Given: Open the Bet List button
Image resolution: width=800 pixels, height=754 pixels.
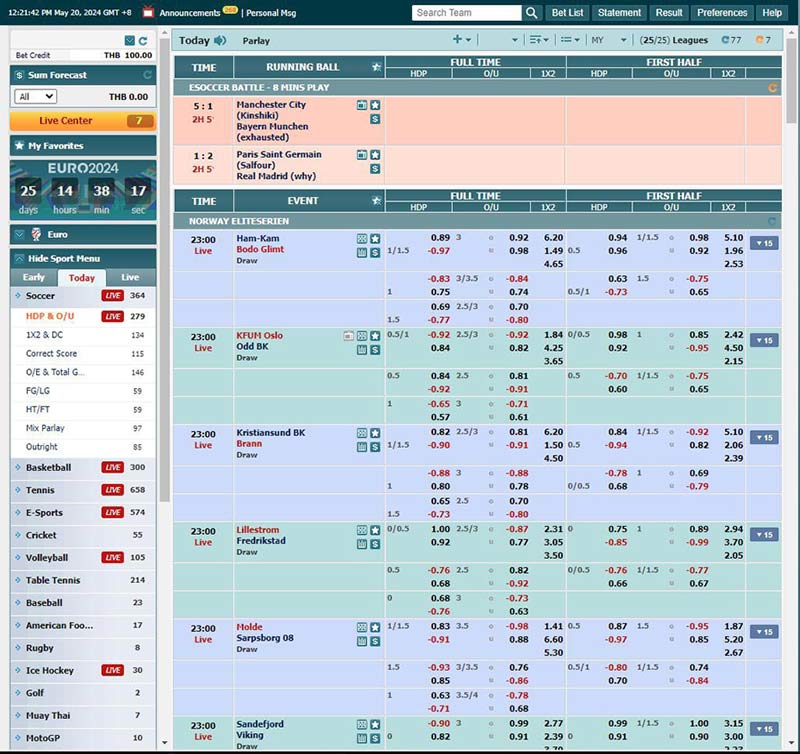Looking at the screenshot, I should [568, 13].
